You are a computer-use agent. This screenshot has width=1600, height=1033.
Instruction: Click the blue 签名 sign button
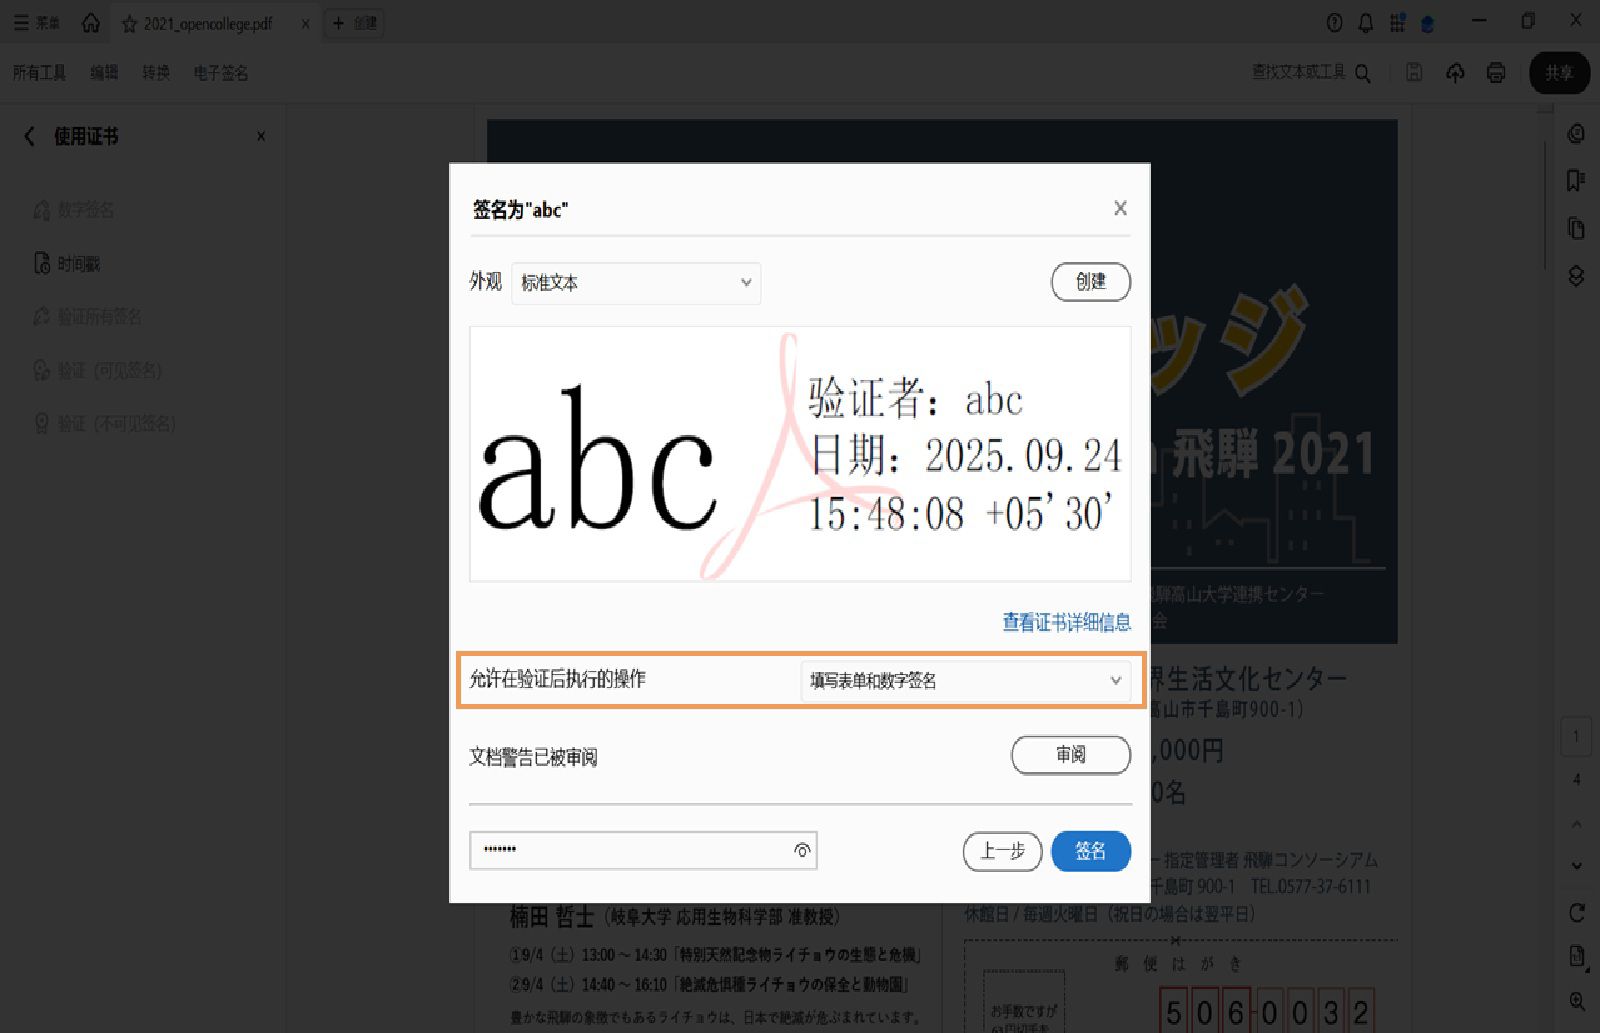[x=1090, y=851]
